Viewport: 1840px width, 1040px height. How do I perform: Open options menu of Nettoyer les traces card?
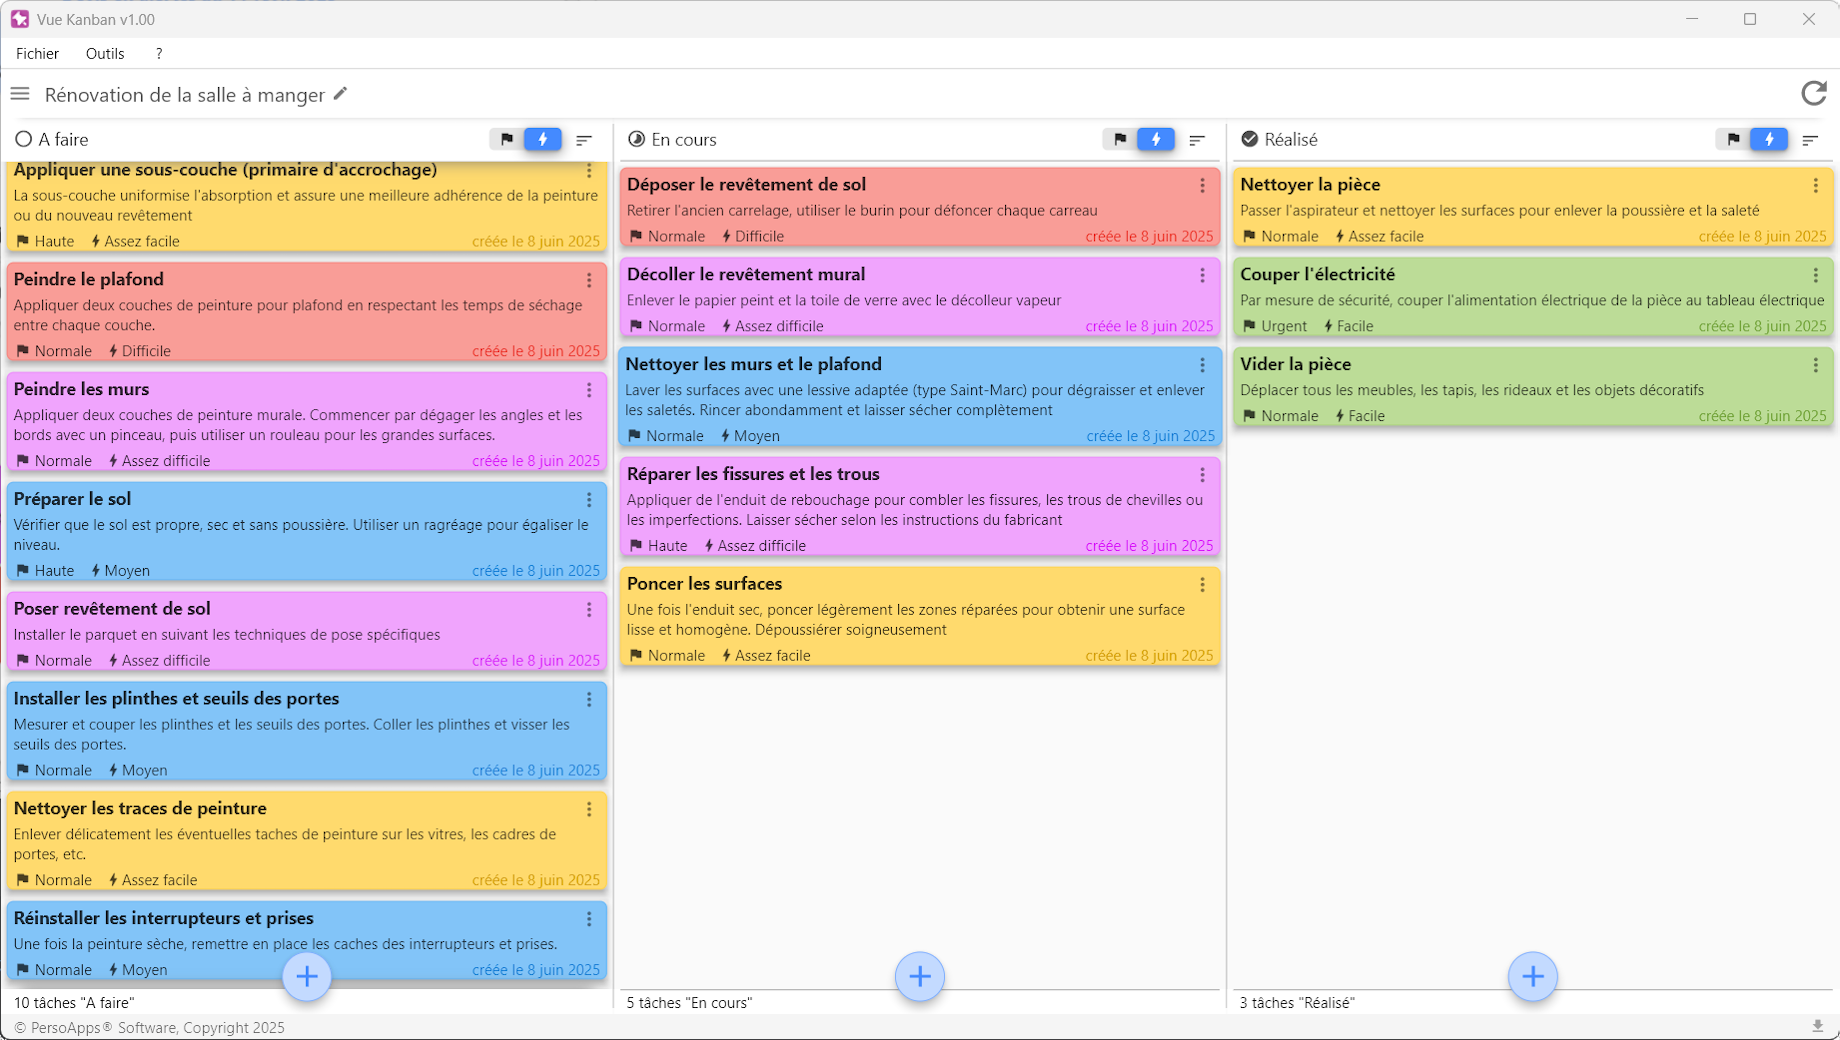pyautogui.click(x=589, y=809)
